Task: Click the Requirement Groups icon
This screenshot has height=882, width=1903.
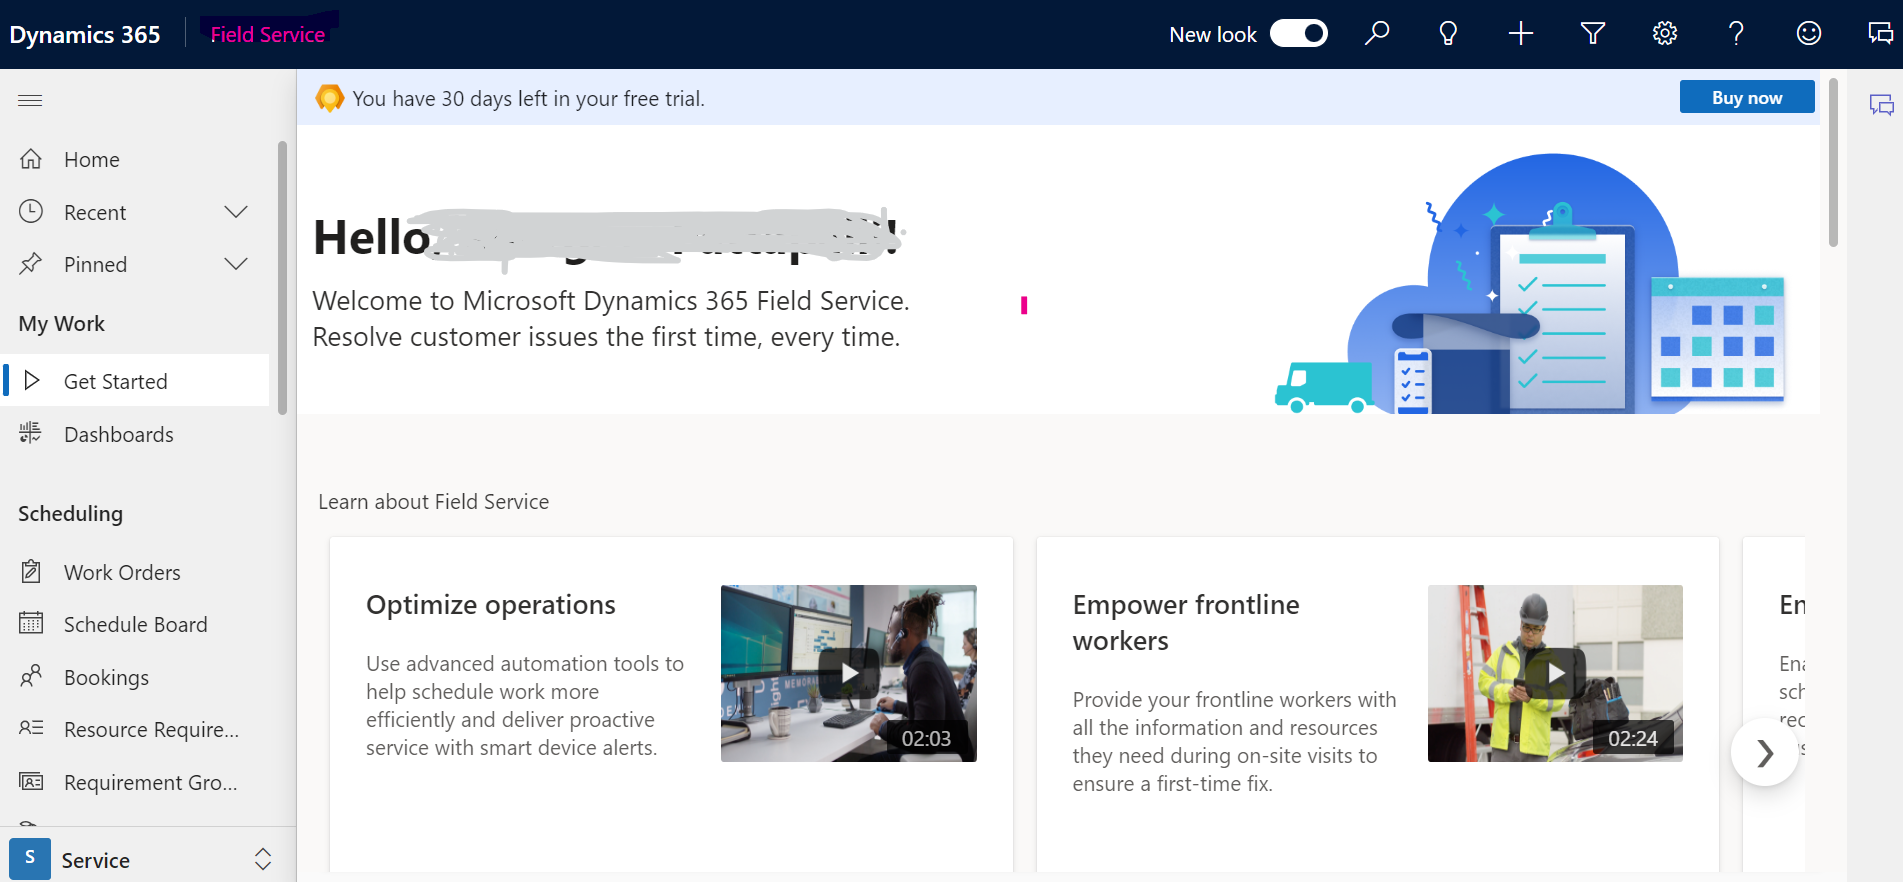Action: [31, 782]
